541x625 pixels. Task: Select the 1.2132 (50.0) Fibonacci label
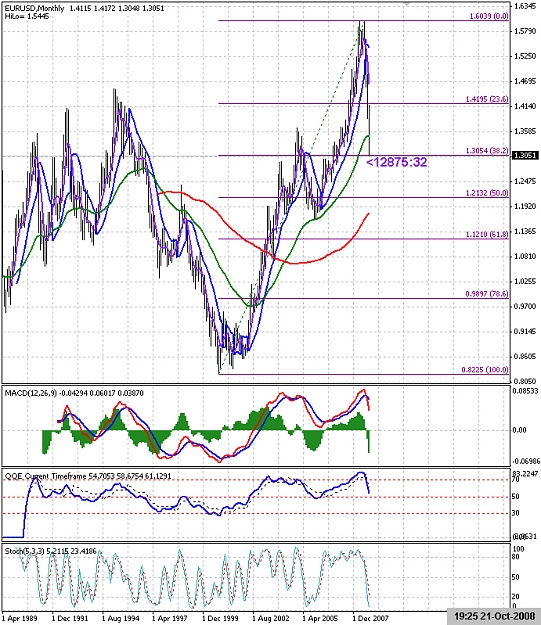click(487, 193)
